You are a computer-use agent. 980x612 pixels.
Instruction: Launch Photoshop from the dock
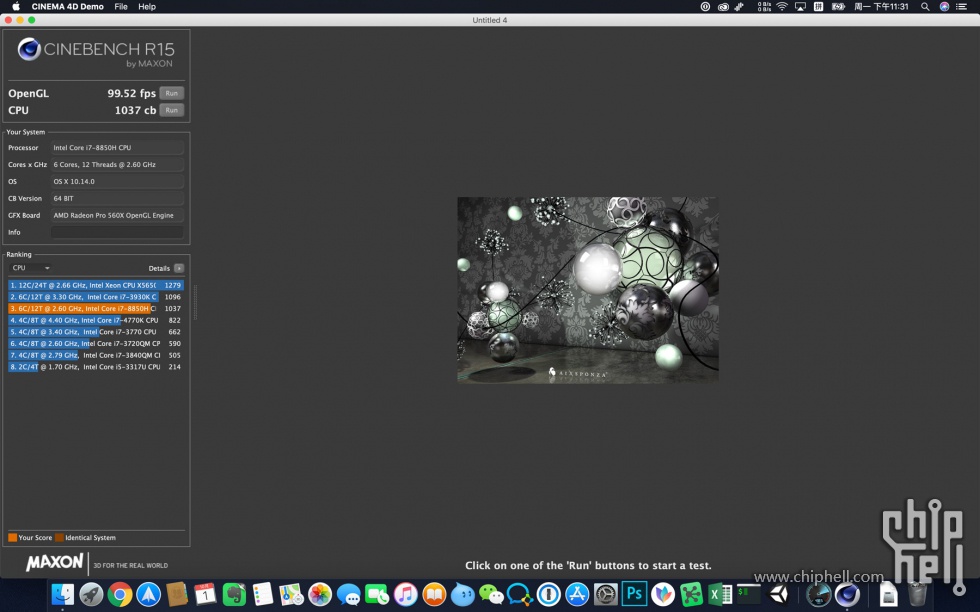click(x=634, y=594)
